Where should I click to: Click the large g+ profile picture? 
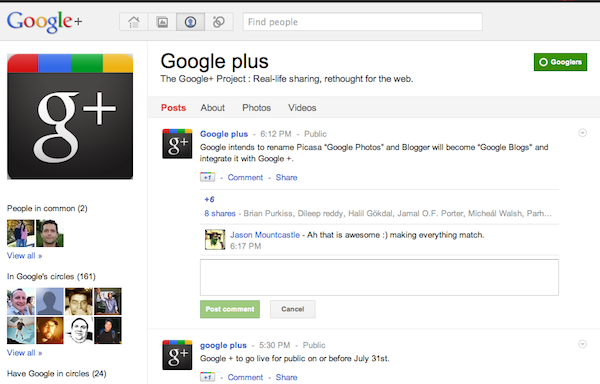tap(70, 117)
